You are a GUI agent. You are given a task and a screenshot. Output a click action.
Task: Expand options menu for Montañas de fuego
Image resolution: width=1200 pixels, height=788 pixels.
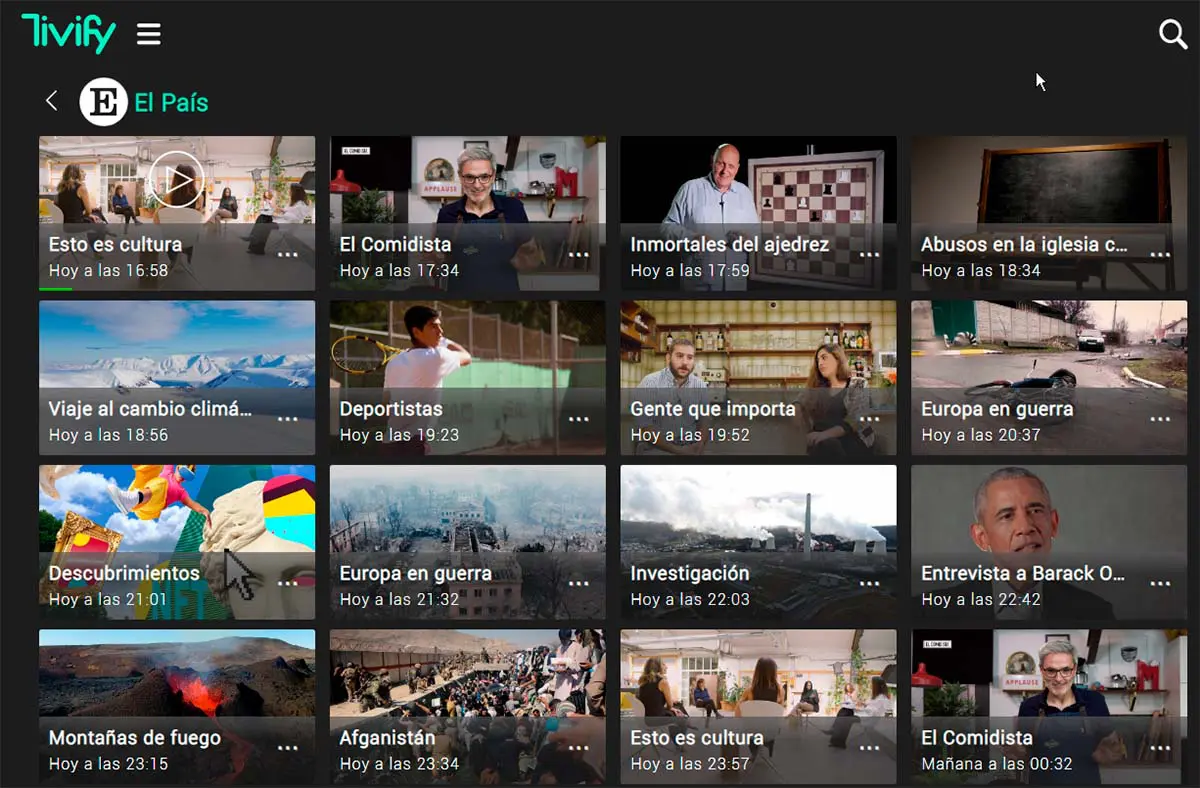[x=288, y=748]
